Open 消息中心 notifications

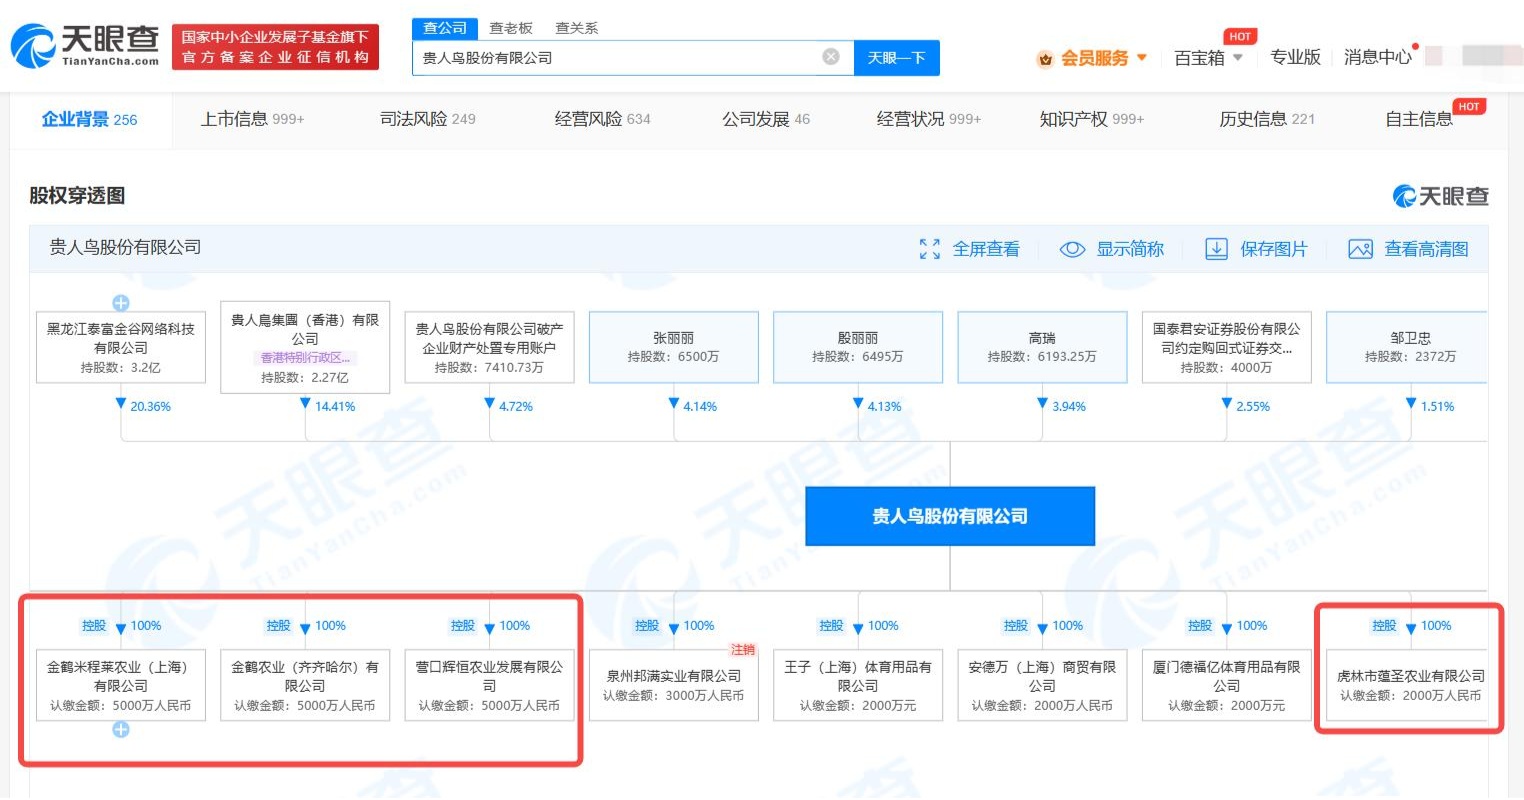point(1377,58)
